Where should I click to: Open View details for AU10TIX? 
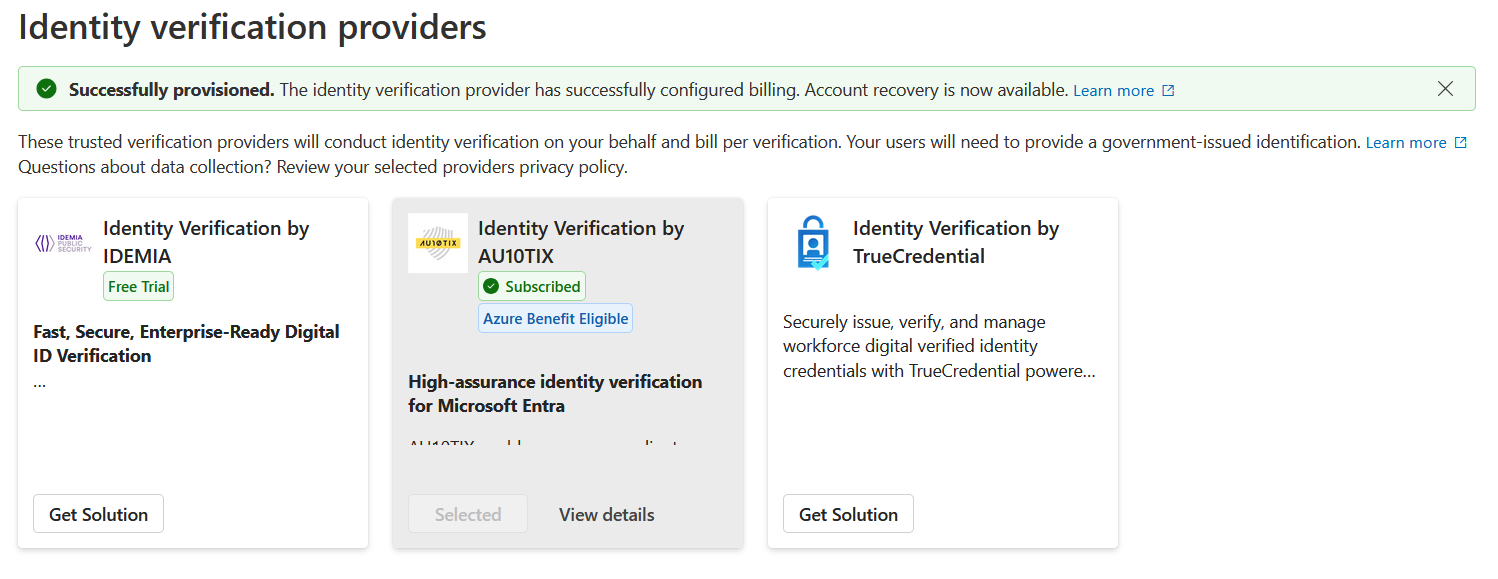606,514
